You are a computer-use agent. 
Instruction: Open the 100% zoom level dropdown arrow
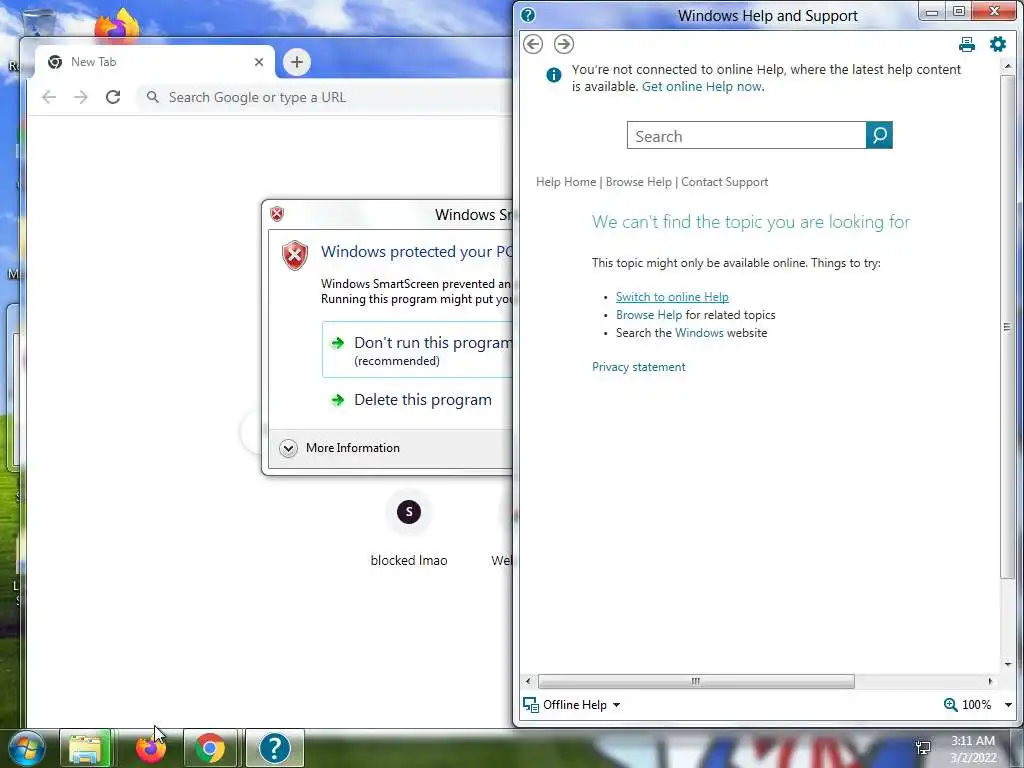pos(1008,705)
